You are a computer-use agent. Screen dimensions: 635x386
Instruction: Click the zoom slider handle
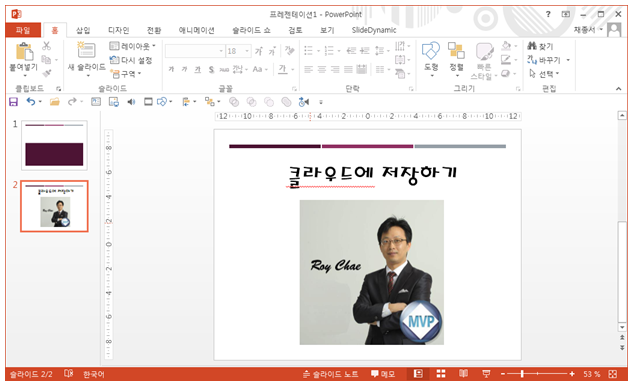[x=522, y=374]
